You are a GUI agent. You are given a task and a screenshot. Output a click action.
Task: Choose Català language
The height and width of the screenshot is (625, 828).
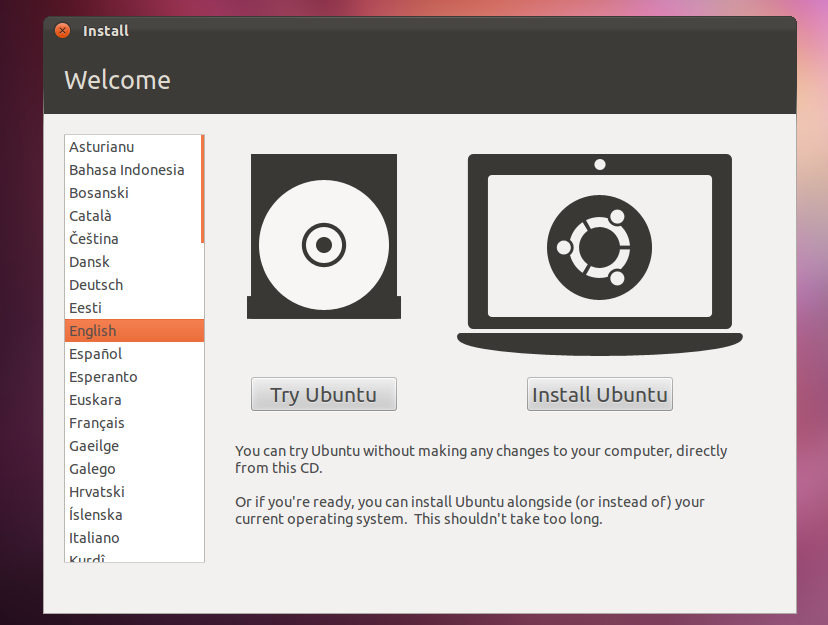coord(133,216)
